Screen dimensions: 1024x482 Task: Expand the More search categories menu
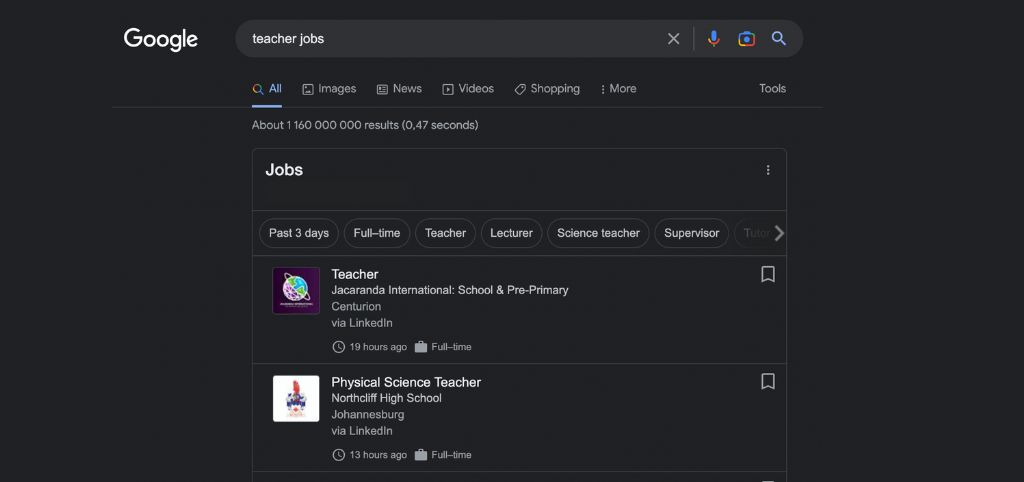point(618,89)
